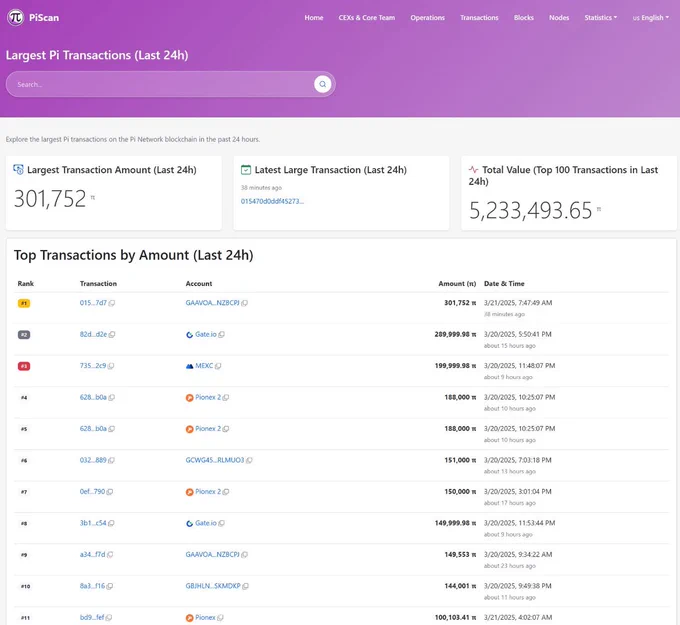Image resolution: width=680 pixels, height=625 pixels.
Task: Click the Transaction column header
Action: tap(98, 283)
